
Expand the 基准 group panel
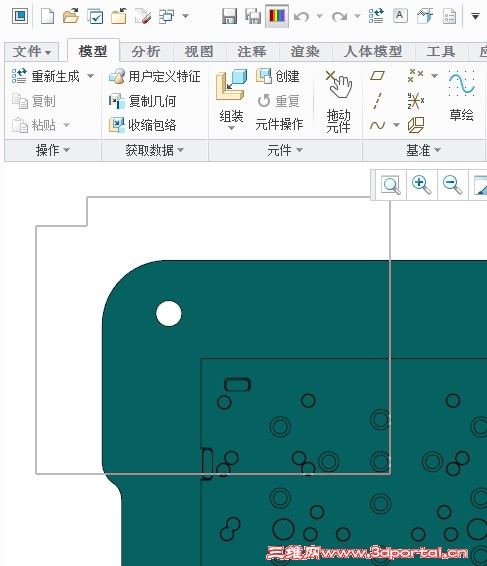(x=423, y=150)
